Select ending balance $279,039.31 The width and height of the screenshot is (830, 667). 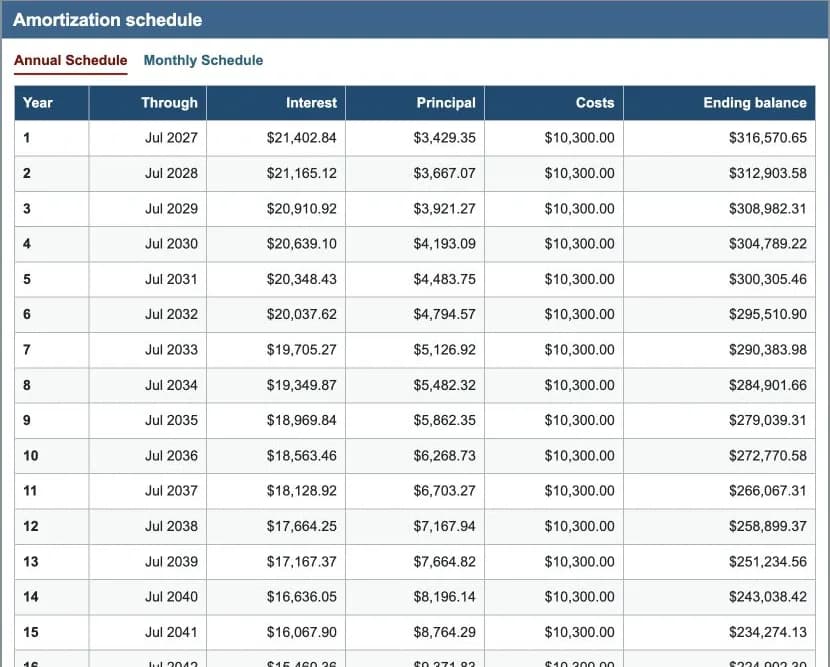tap(768, 420)
